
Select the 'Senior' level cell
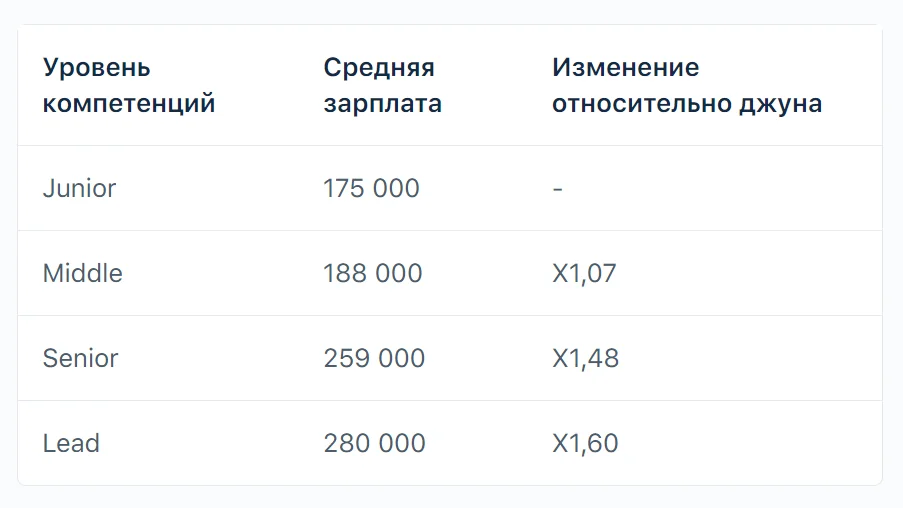pos(80,358)
